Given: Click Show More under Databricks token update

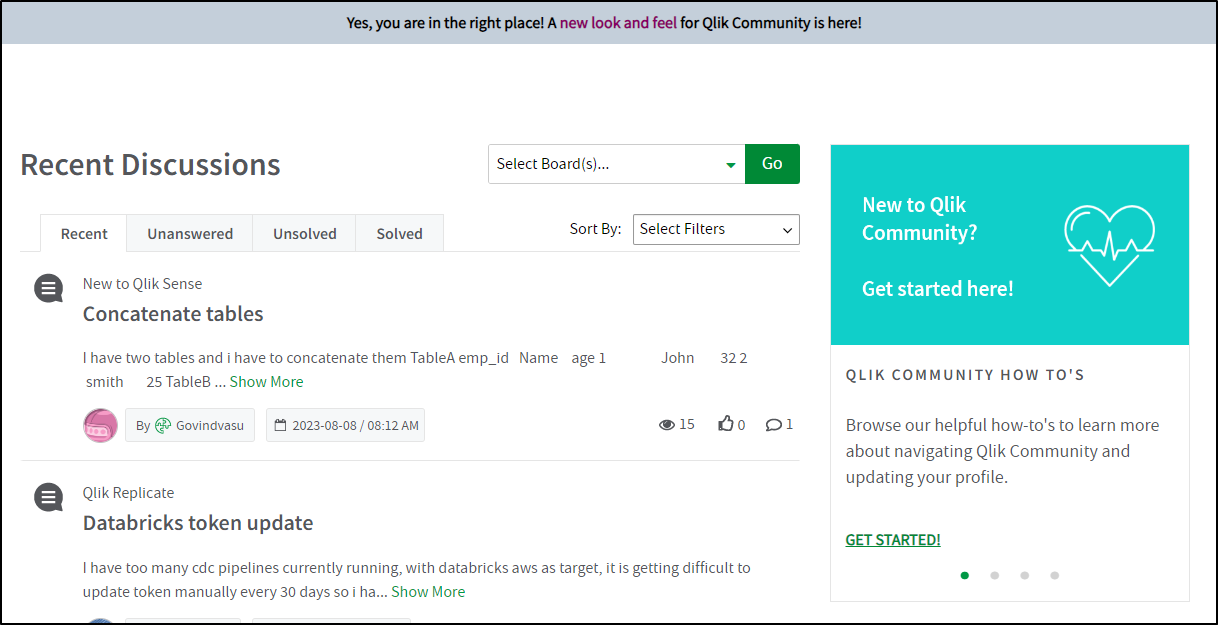Looking at the screenshot, I should (x=428, y=592).
